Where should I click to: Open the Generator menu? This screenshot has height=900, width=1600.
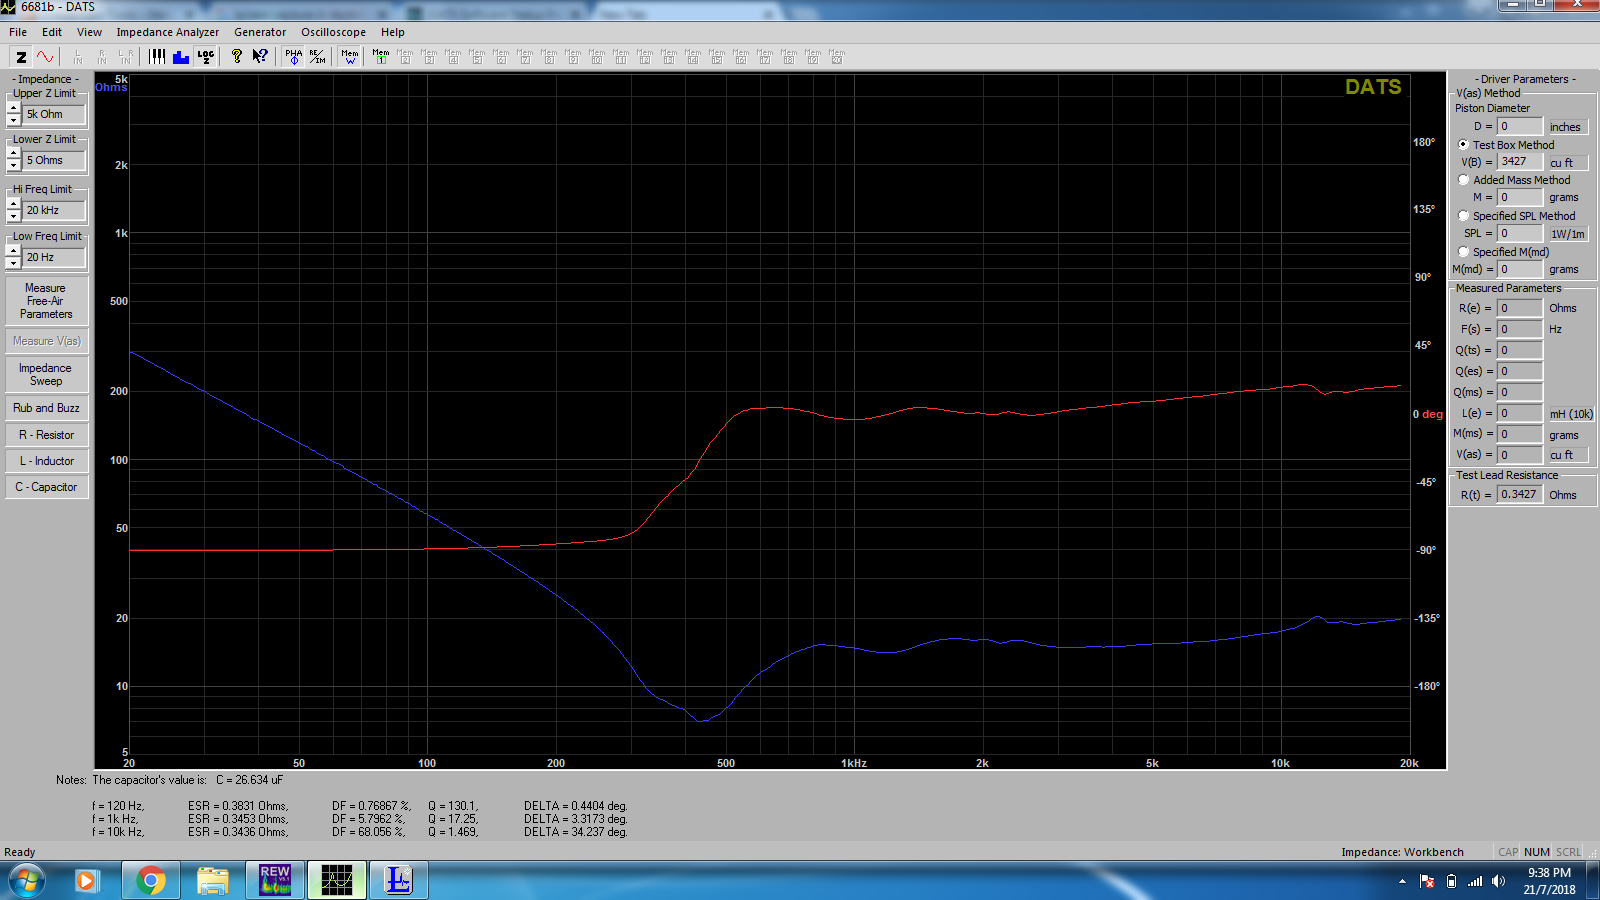260,32
